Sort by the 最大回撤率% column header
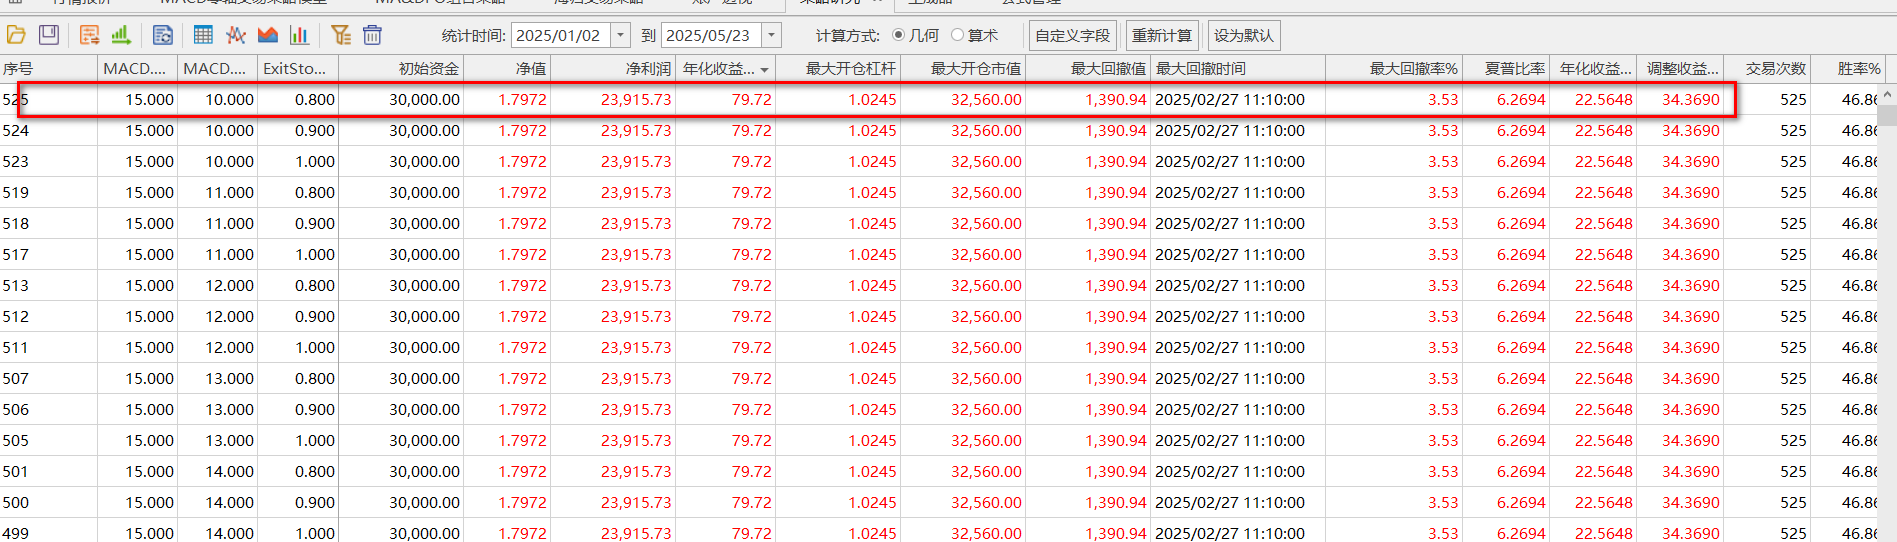Viewport: 1897px width, 542px height. 1394,69
